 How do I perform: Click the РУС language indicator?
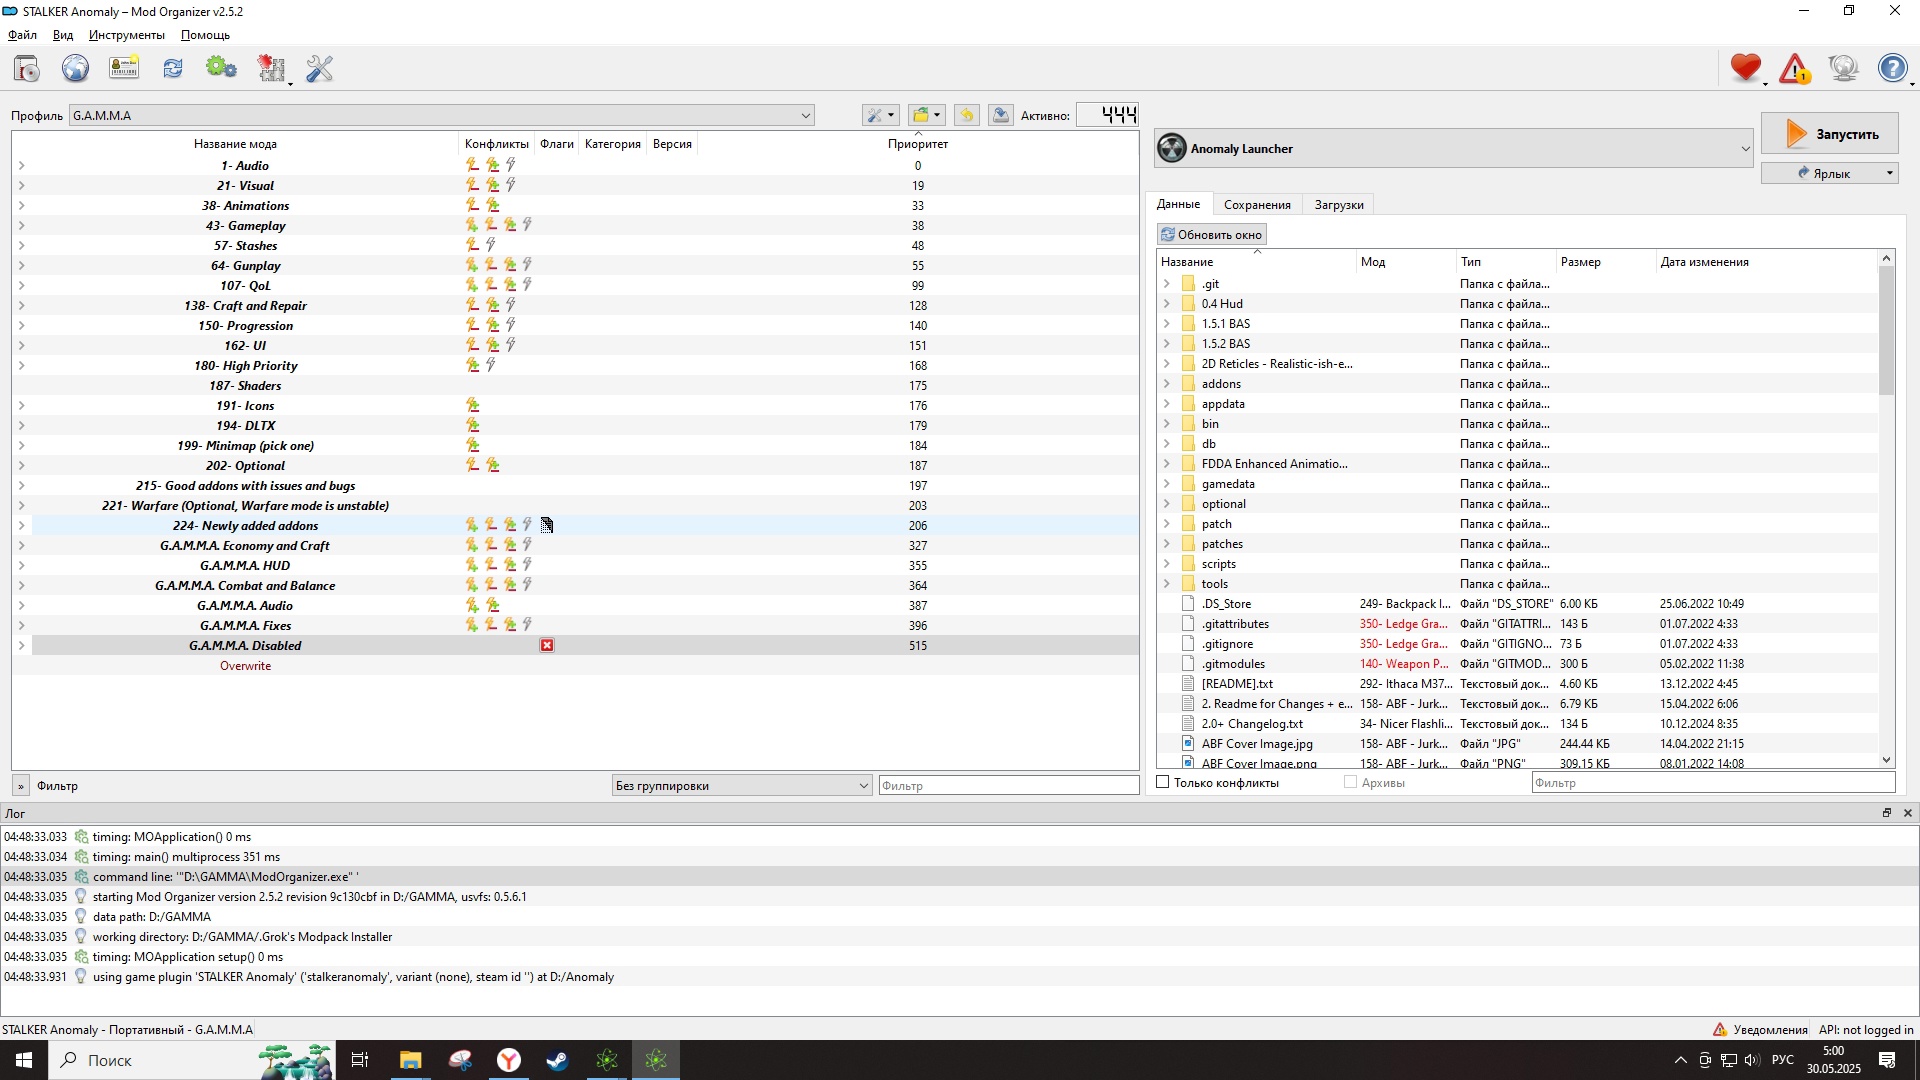pyautogui.click(x=1782, y=1060)
